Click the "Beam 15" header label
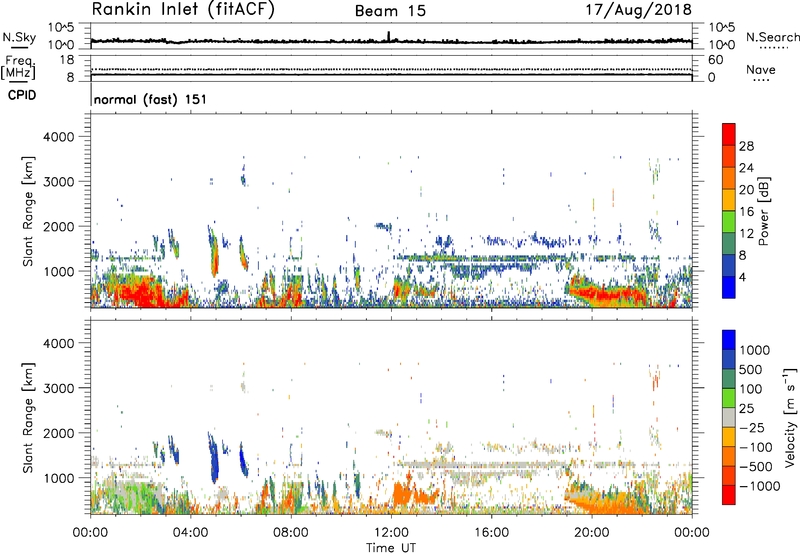The height and width of the screenshot is (554, 800). [390, 11]
